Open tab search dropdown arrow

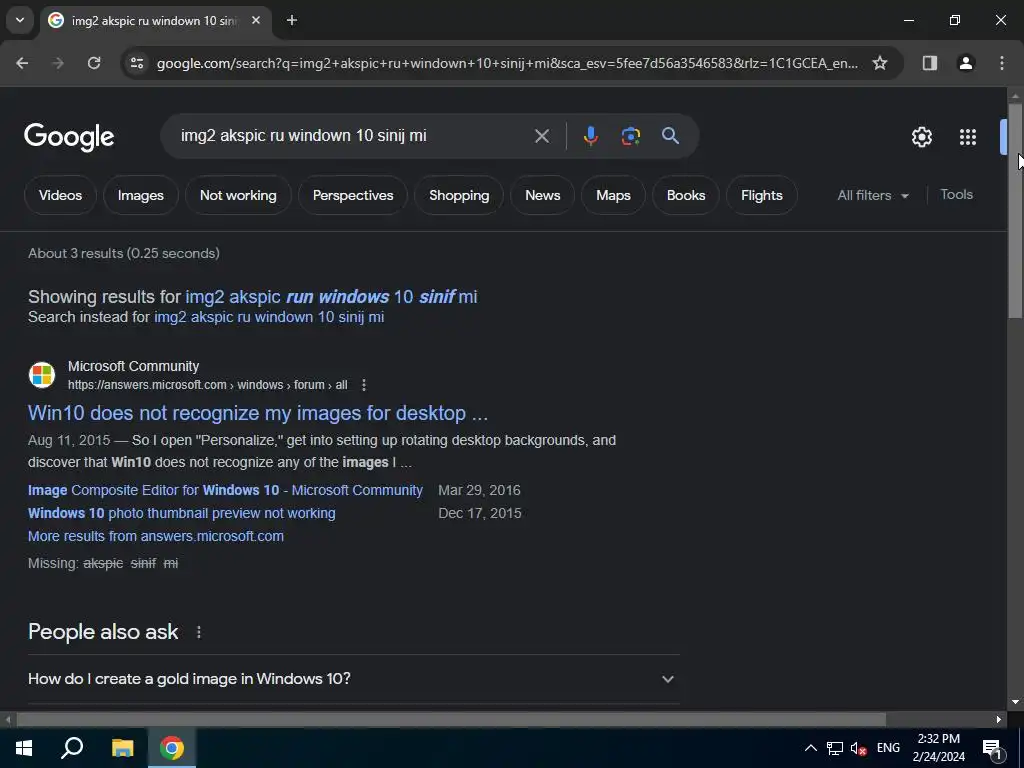[x=20, y=20]
